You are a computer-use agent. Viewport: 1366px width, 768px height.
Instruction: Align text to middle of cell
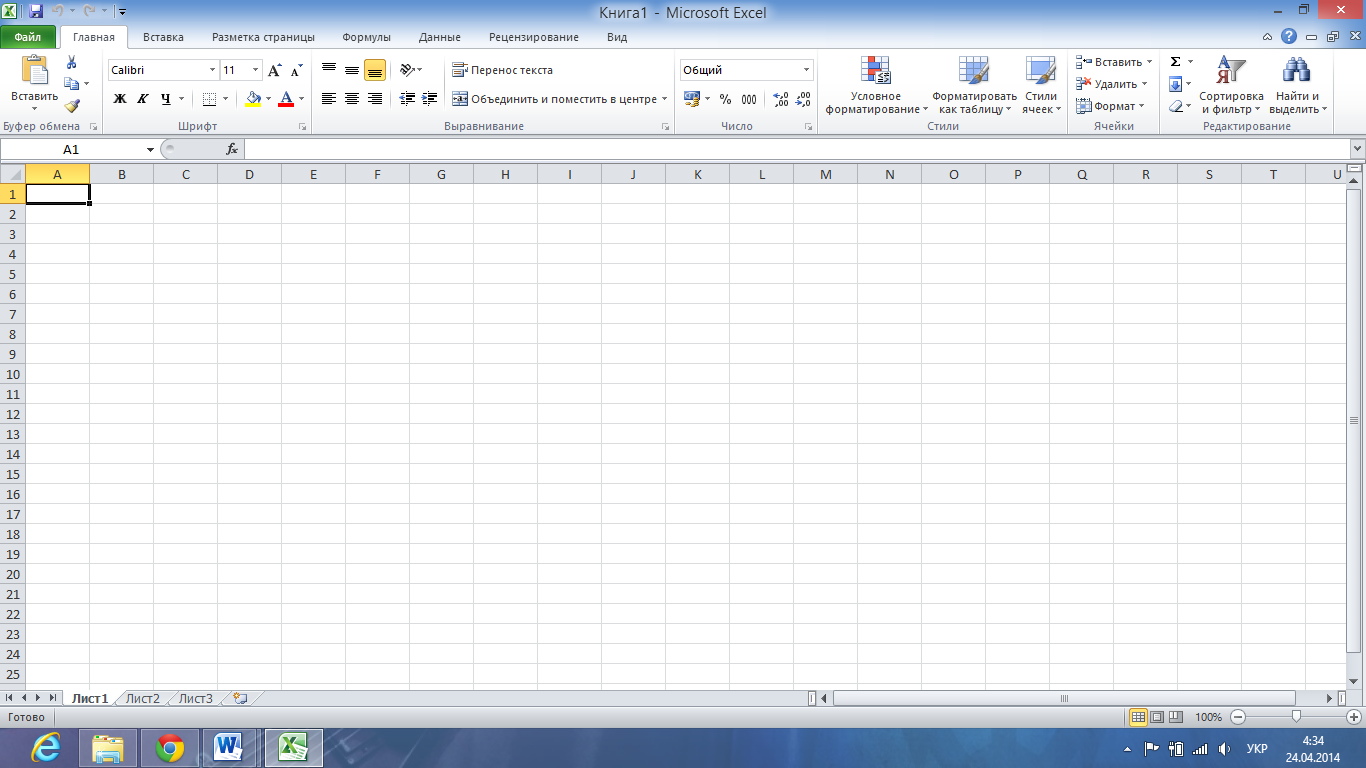[x=352, y=70]
